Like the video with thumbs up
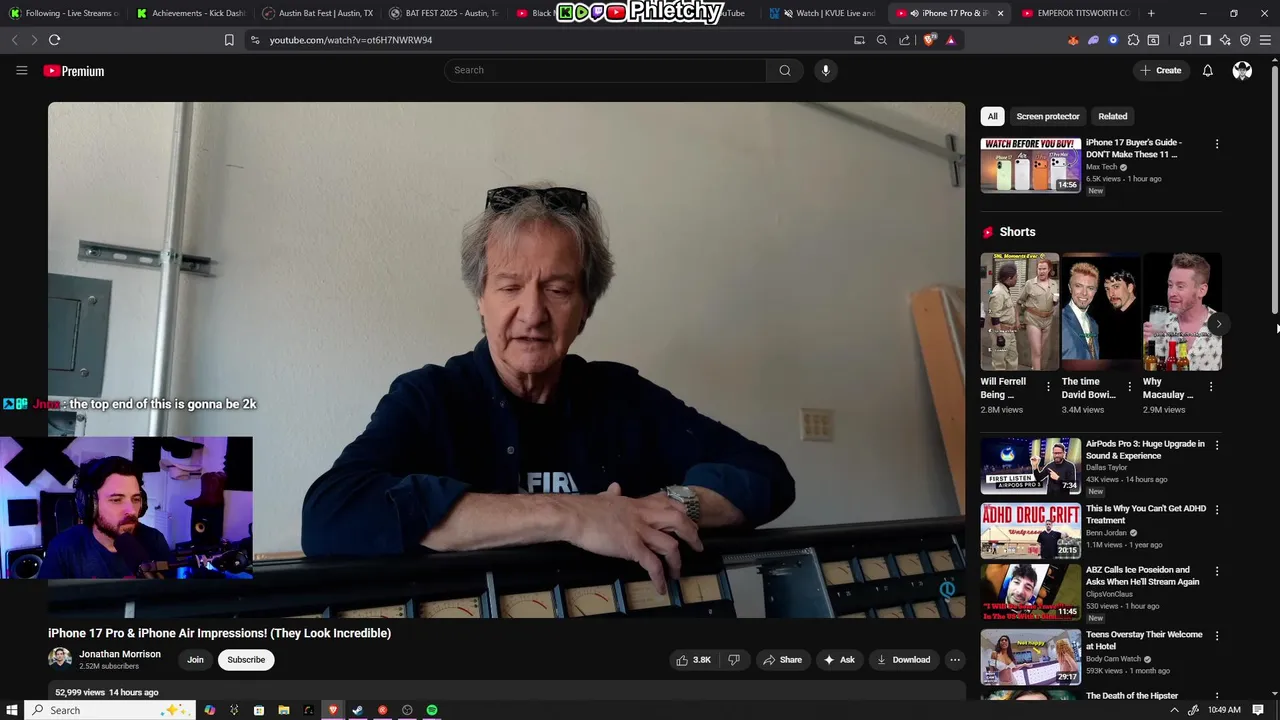The image size is (1280, 720). pos(693,660)
